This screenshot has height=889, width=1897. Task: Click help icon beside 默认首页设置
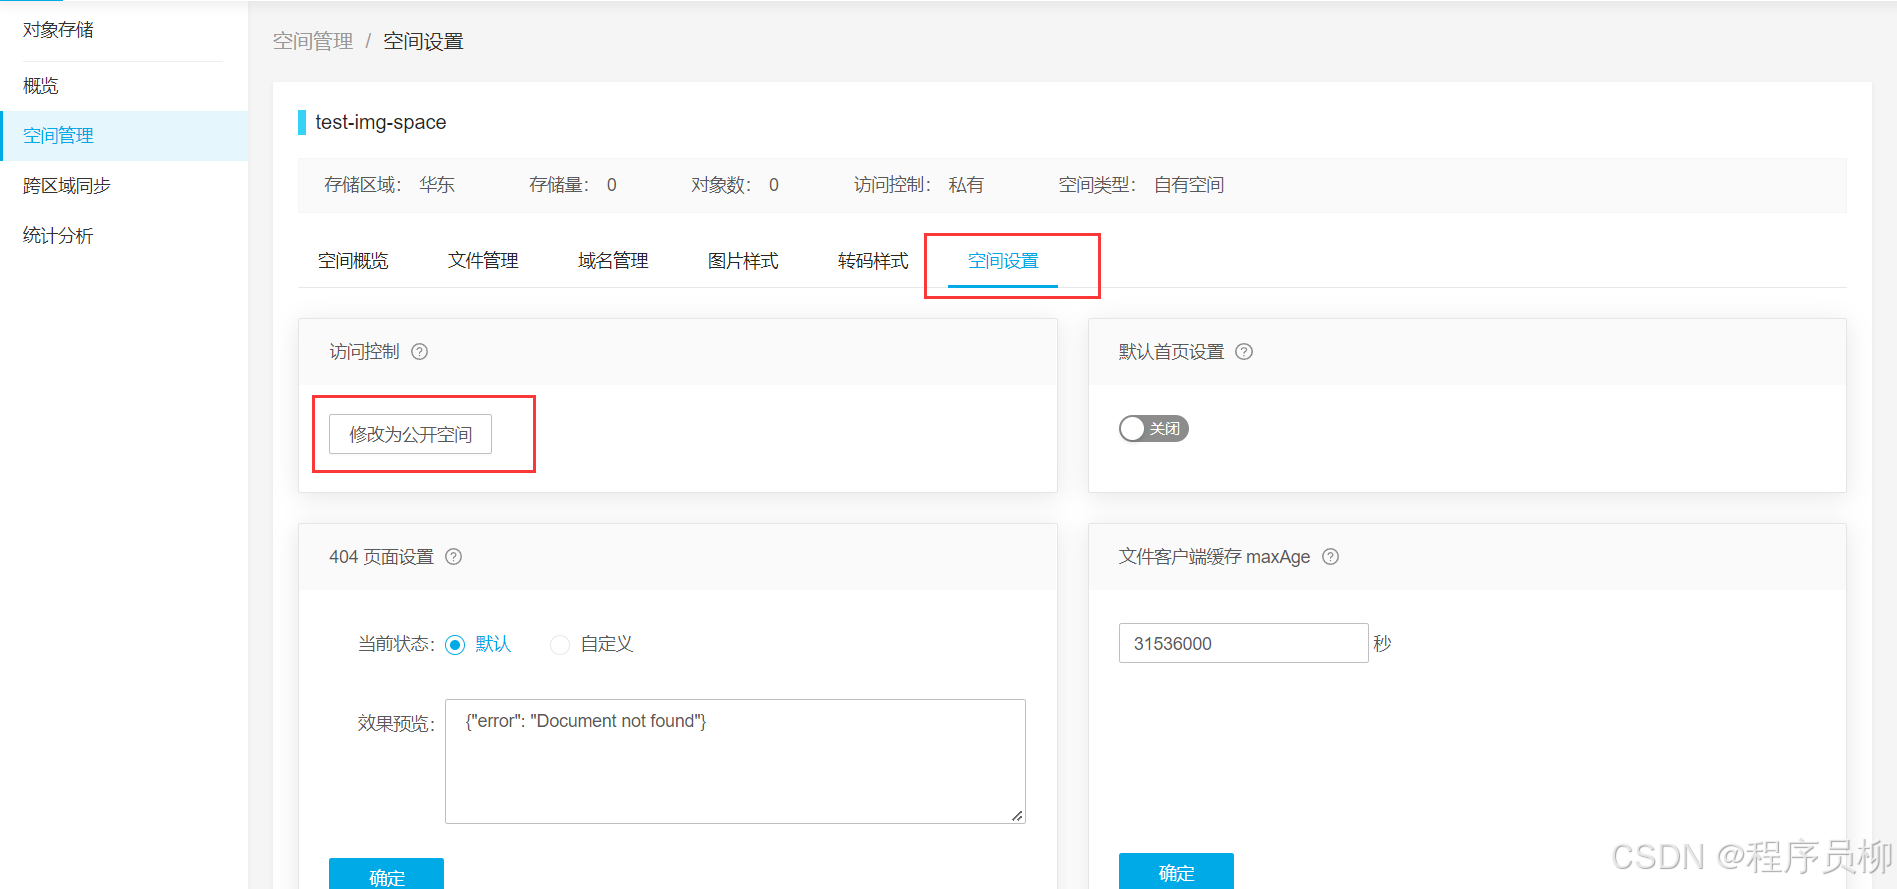click(1244, 352)
